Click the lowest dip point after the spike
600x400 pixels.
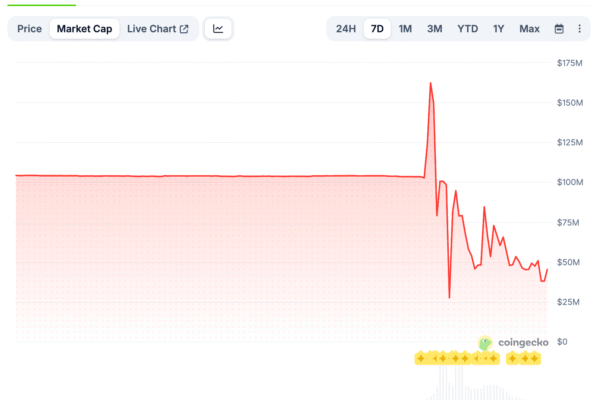pos(449,297)
